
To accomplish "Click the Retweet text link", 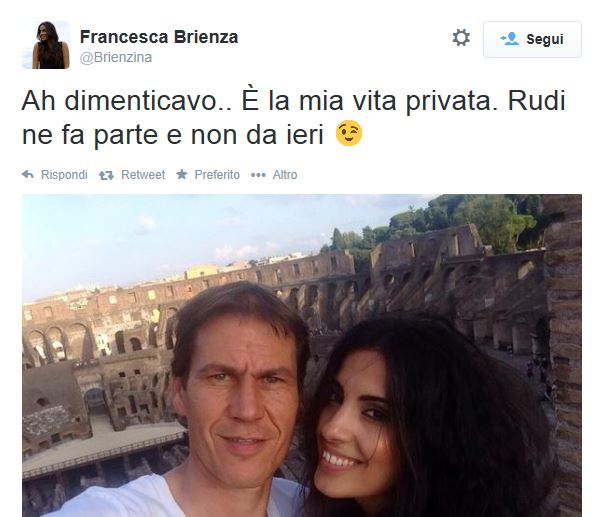I will pos(143,175).
